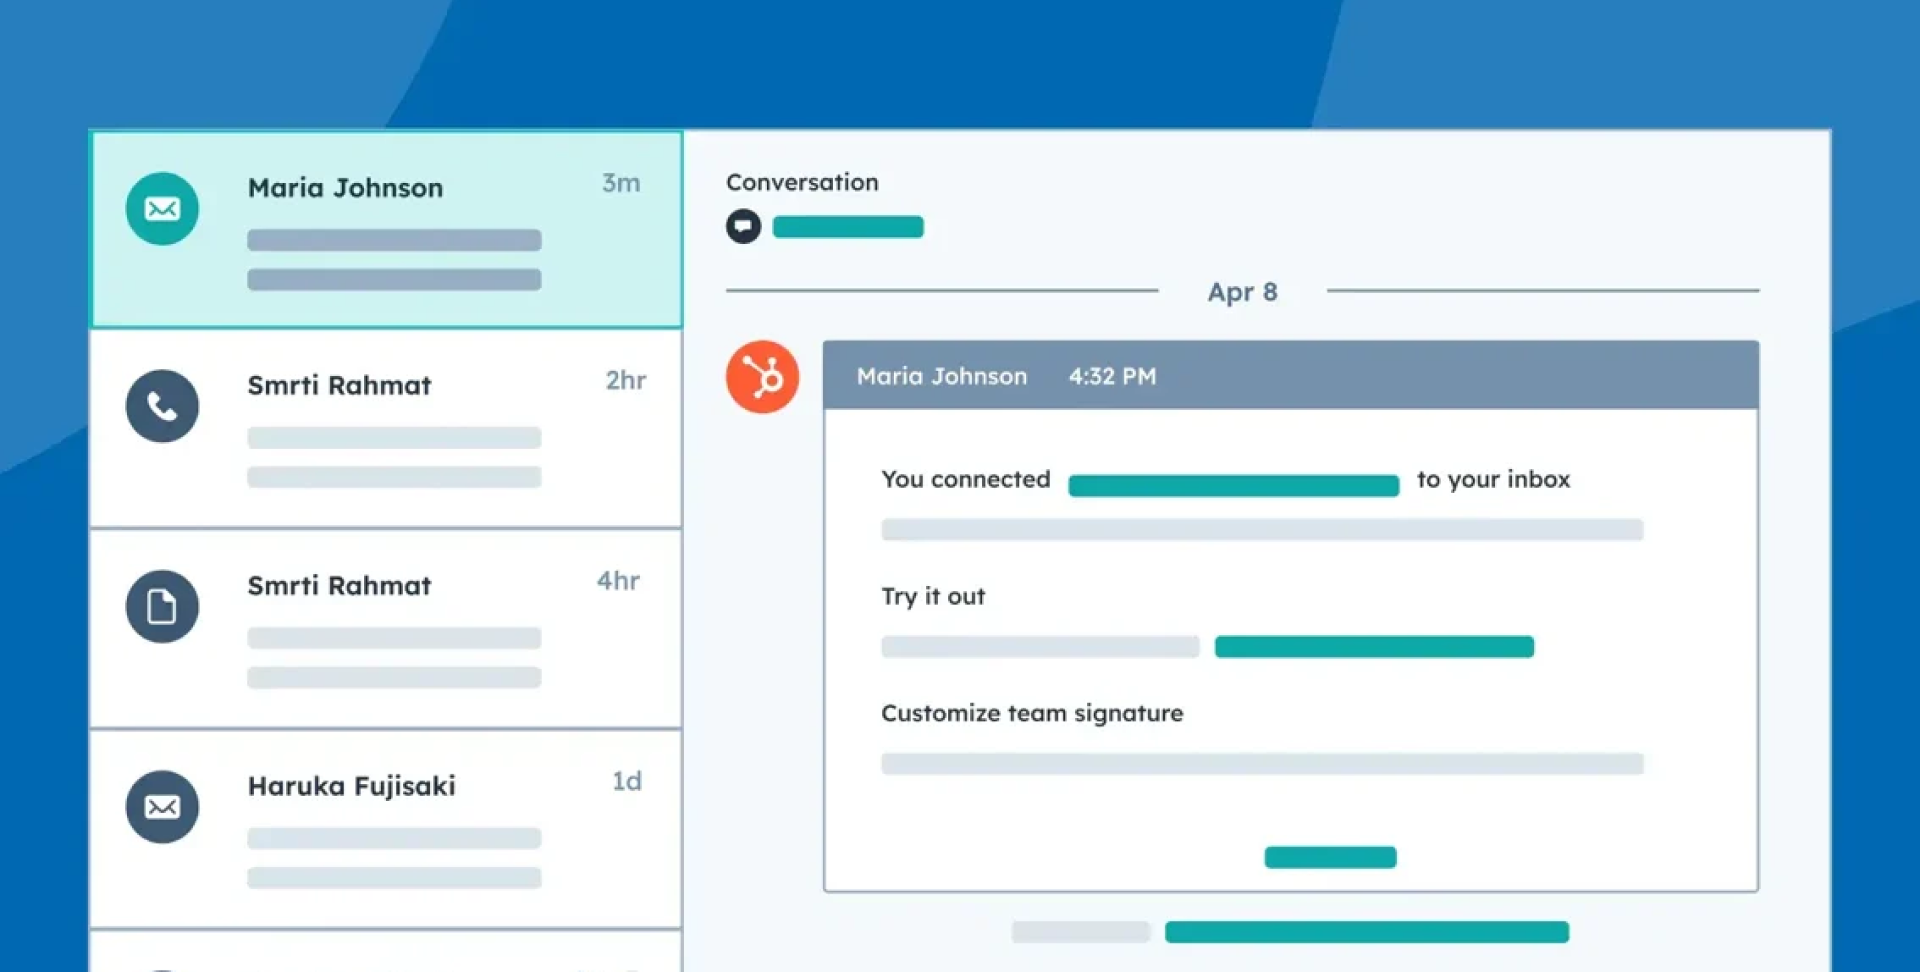
Task: Click the teal email icon beside Maria Johnson
Action: pos(162,209)
